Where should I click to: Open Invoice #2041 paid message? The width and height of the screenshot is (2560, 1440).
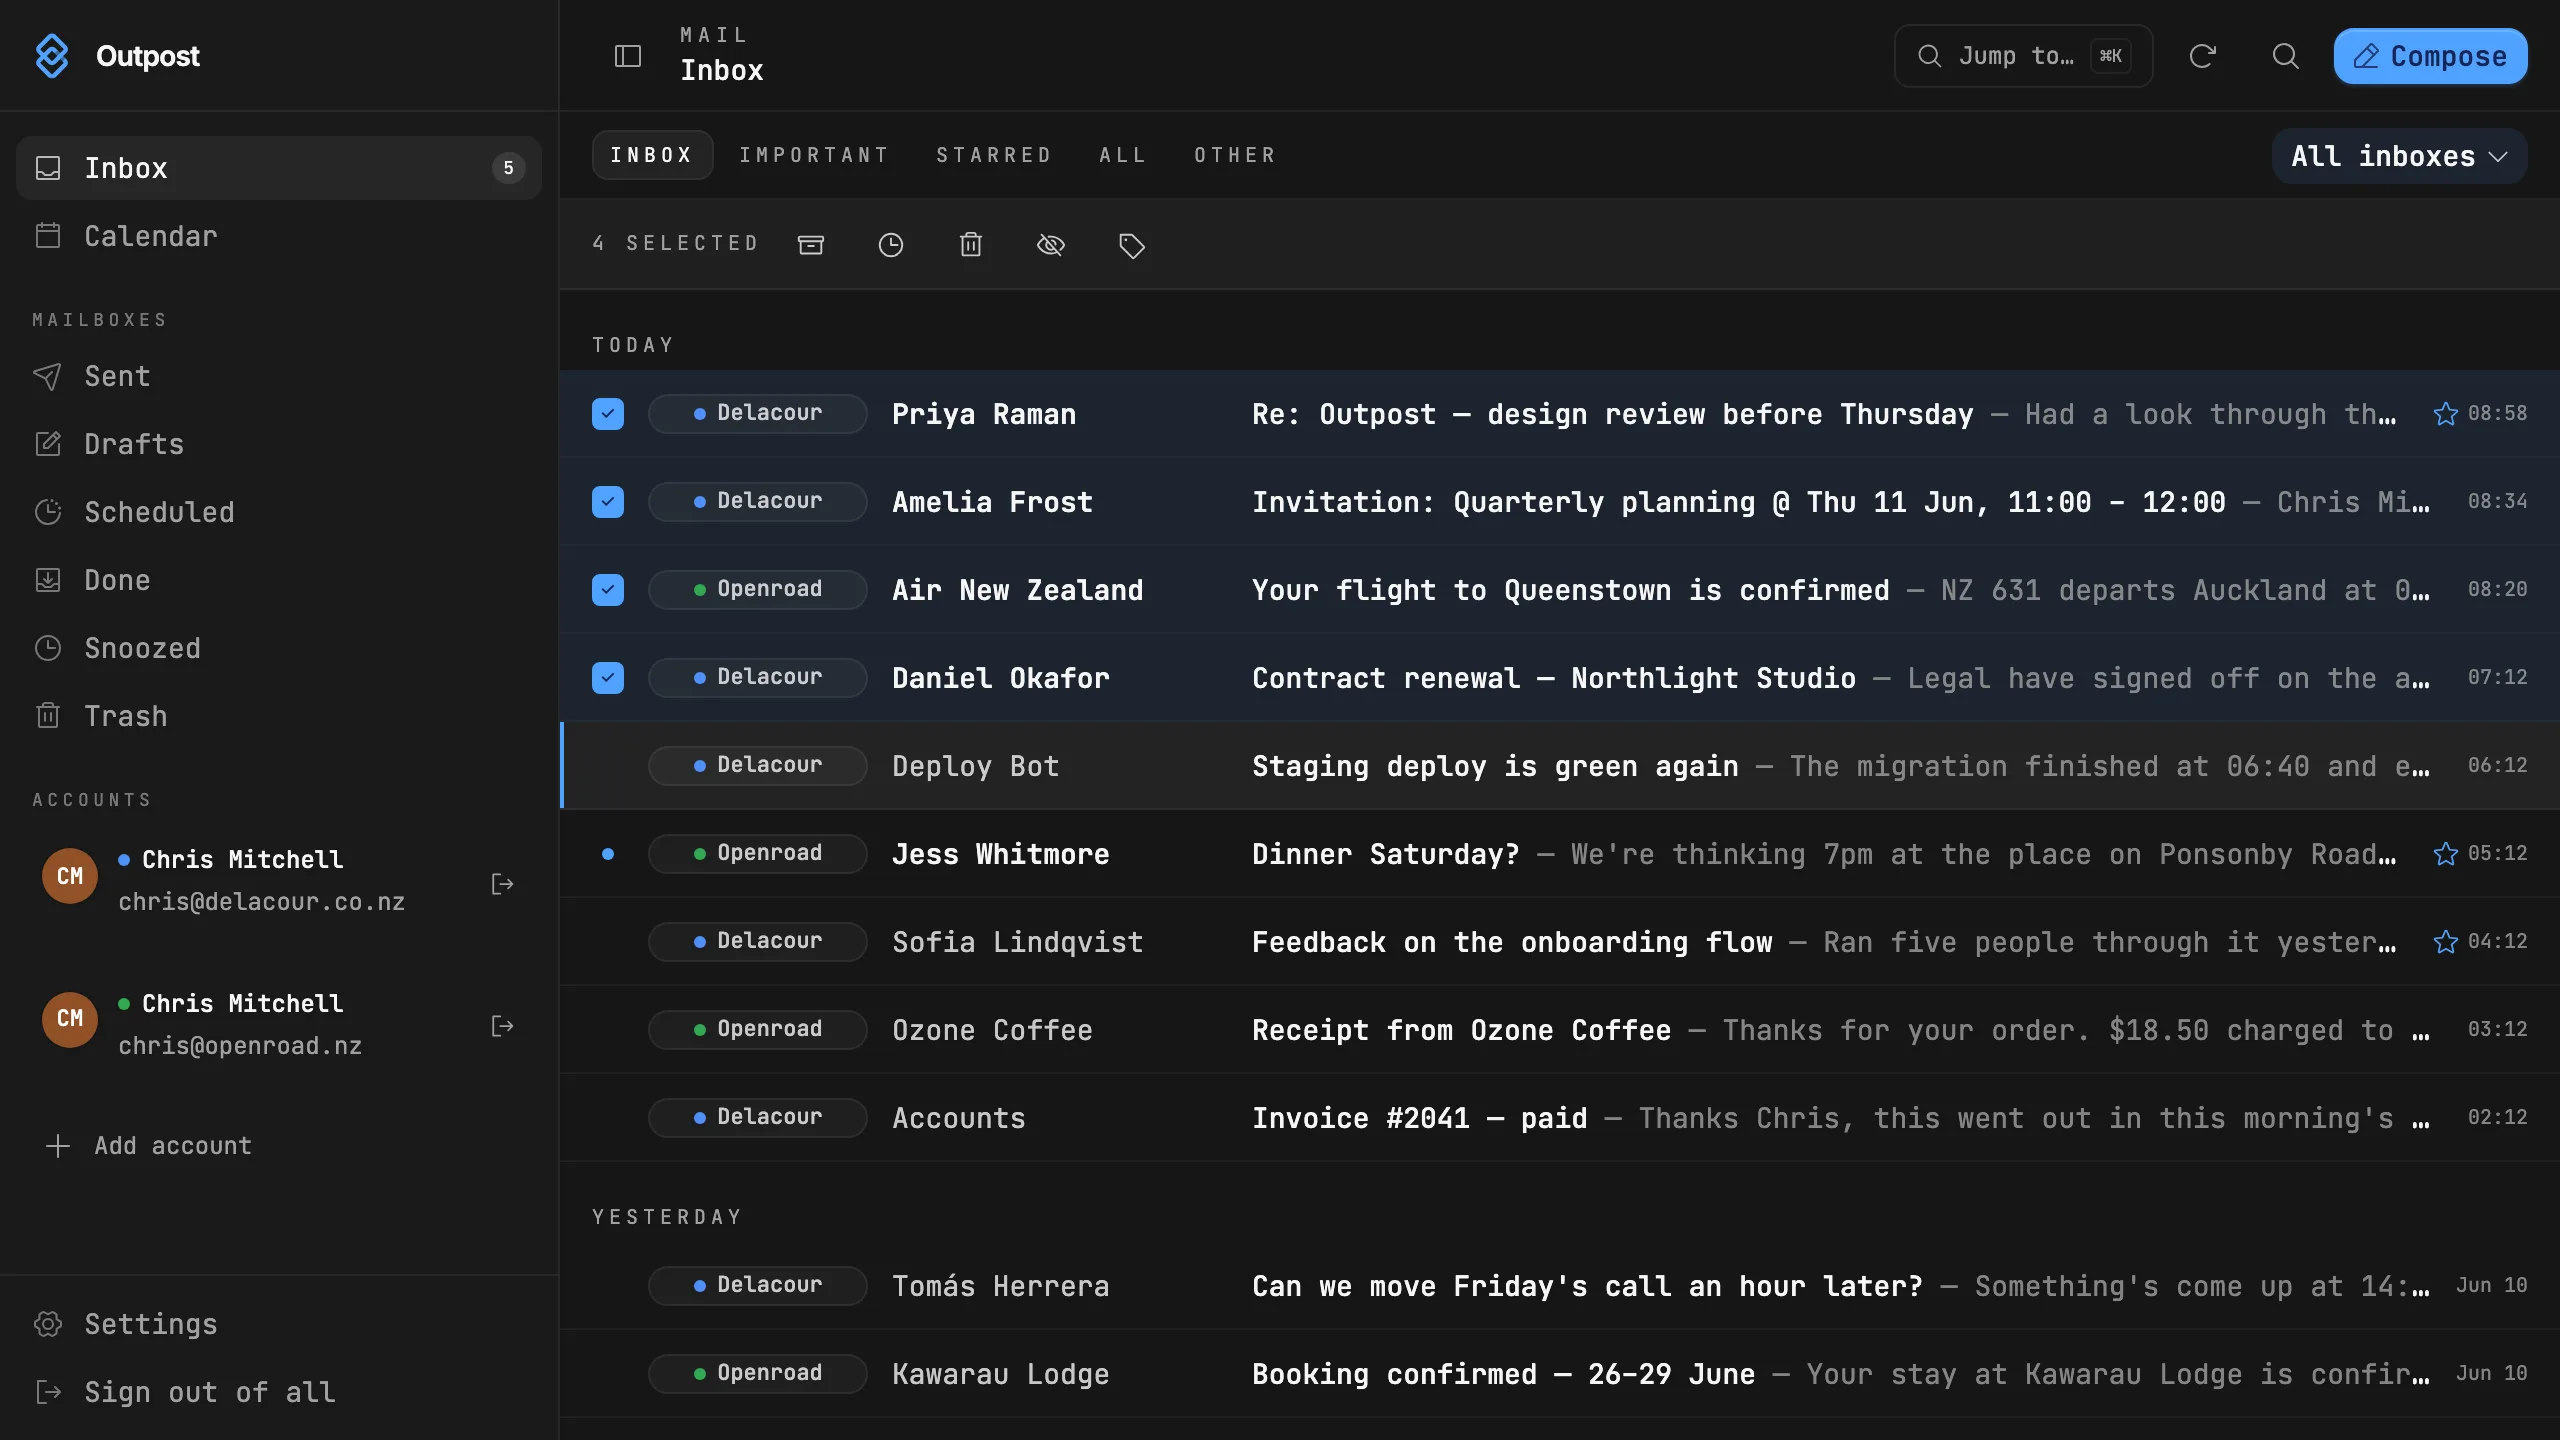[1560, 1118]
